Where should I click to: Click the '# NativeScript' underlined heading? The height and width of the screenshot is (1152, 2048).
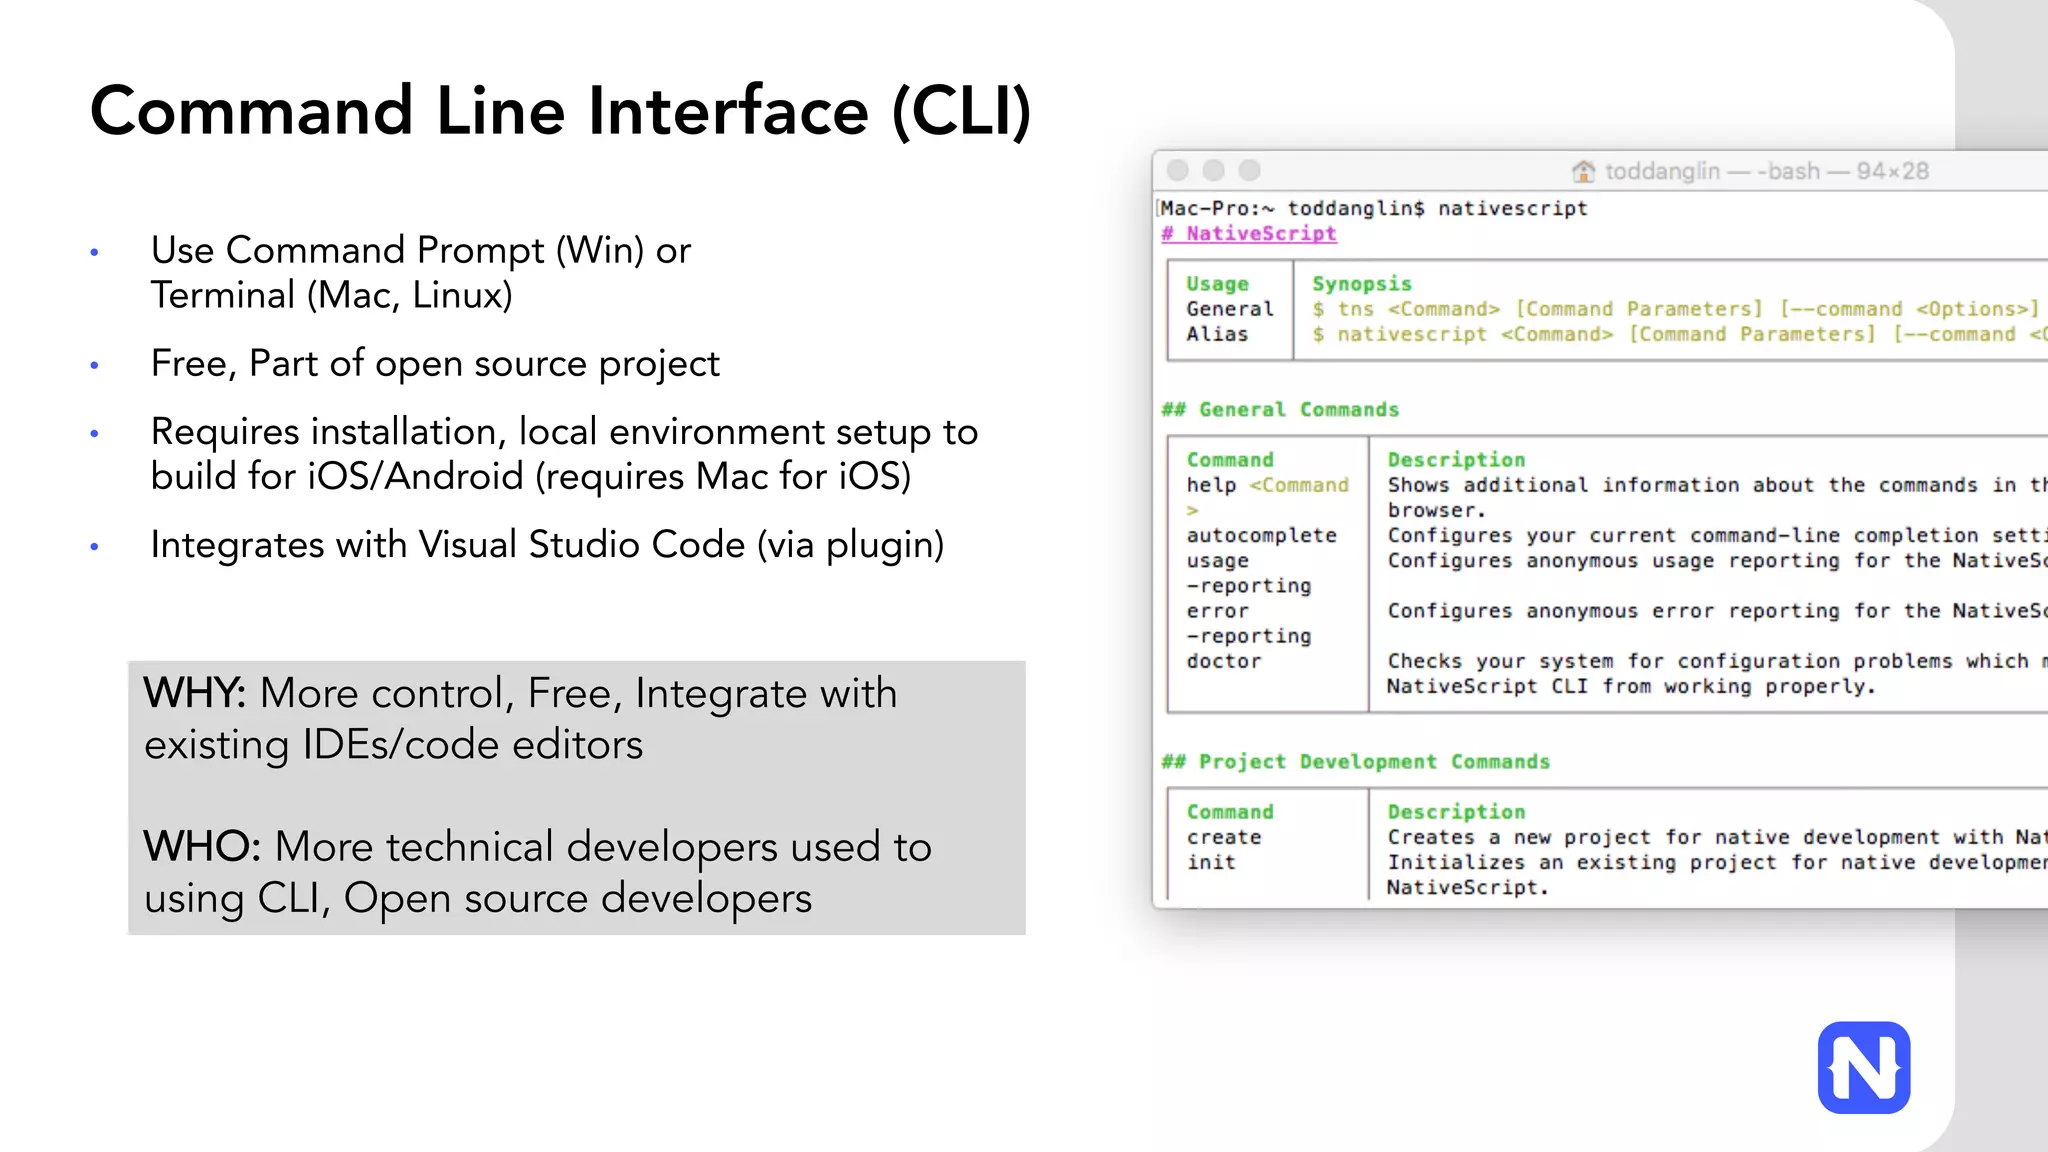coord(1248,233)
